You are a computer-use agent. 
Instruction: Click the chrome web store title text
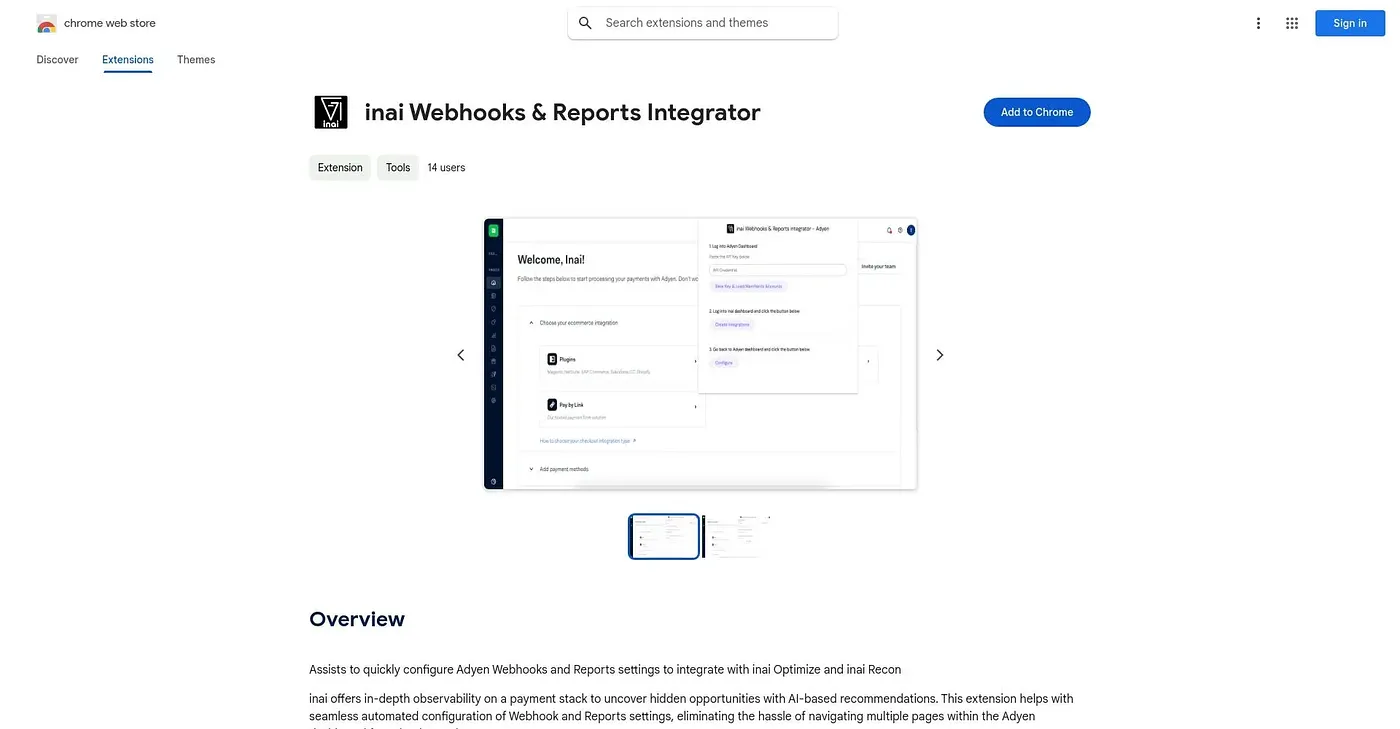pos(110,23)
